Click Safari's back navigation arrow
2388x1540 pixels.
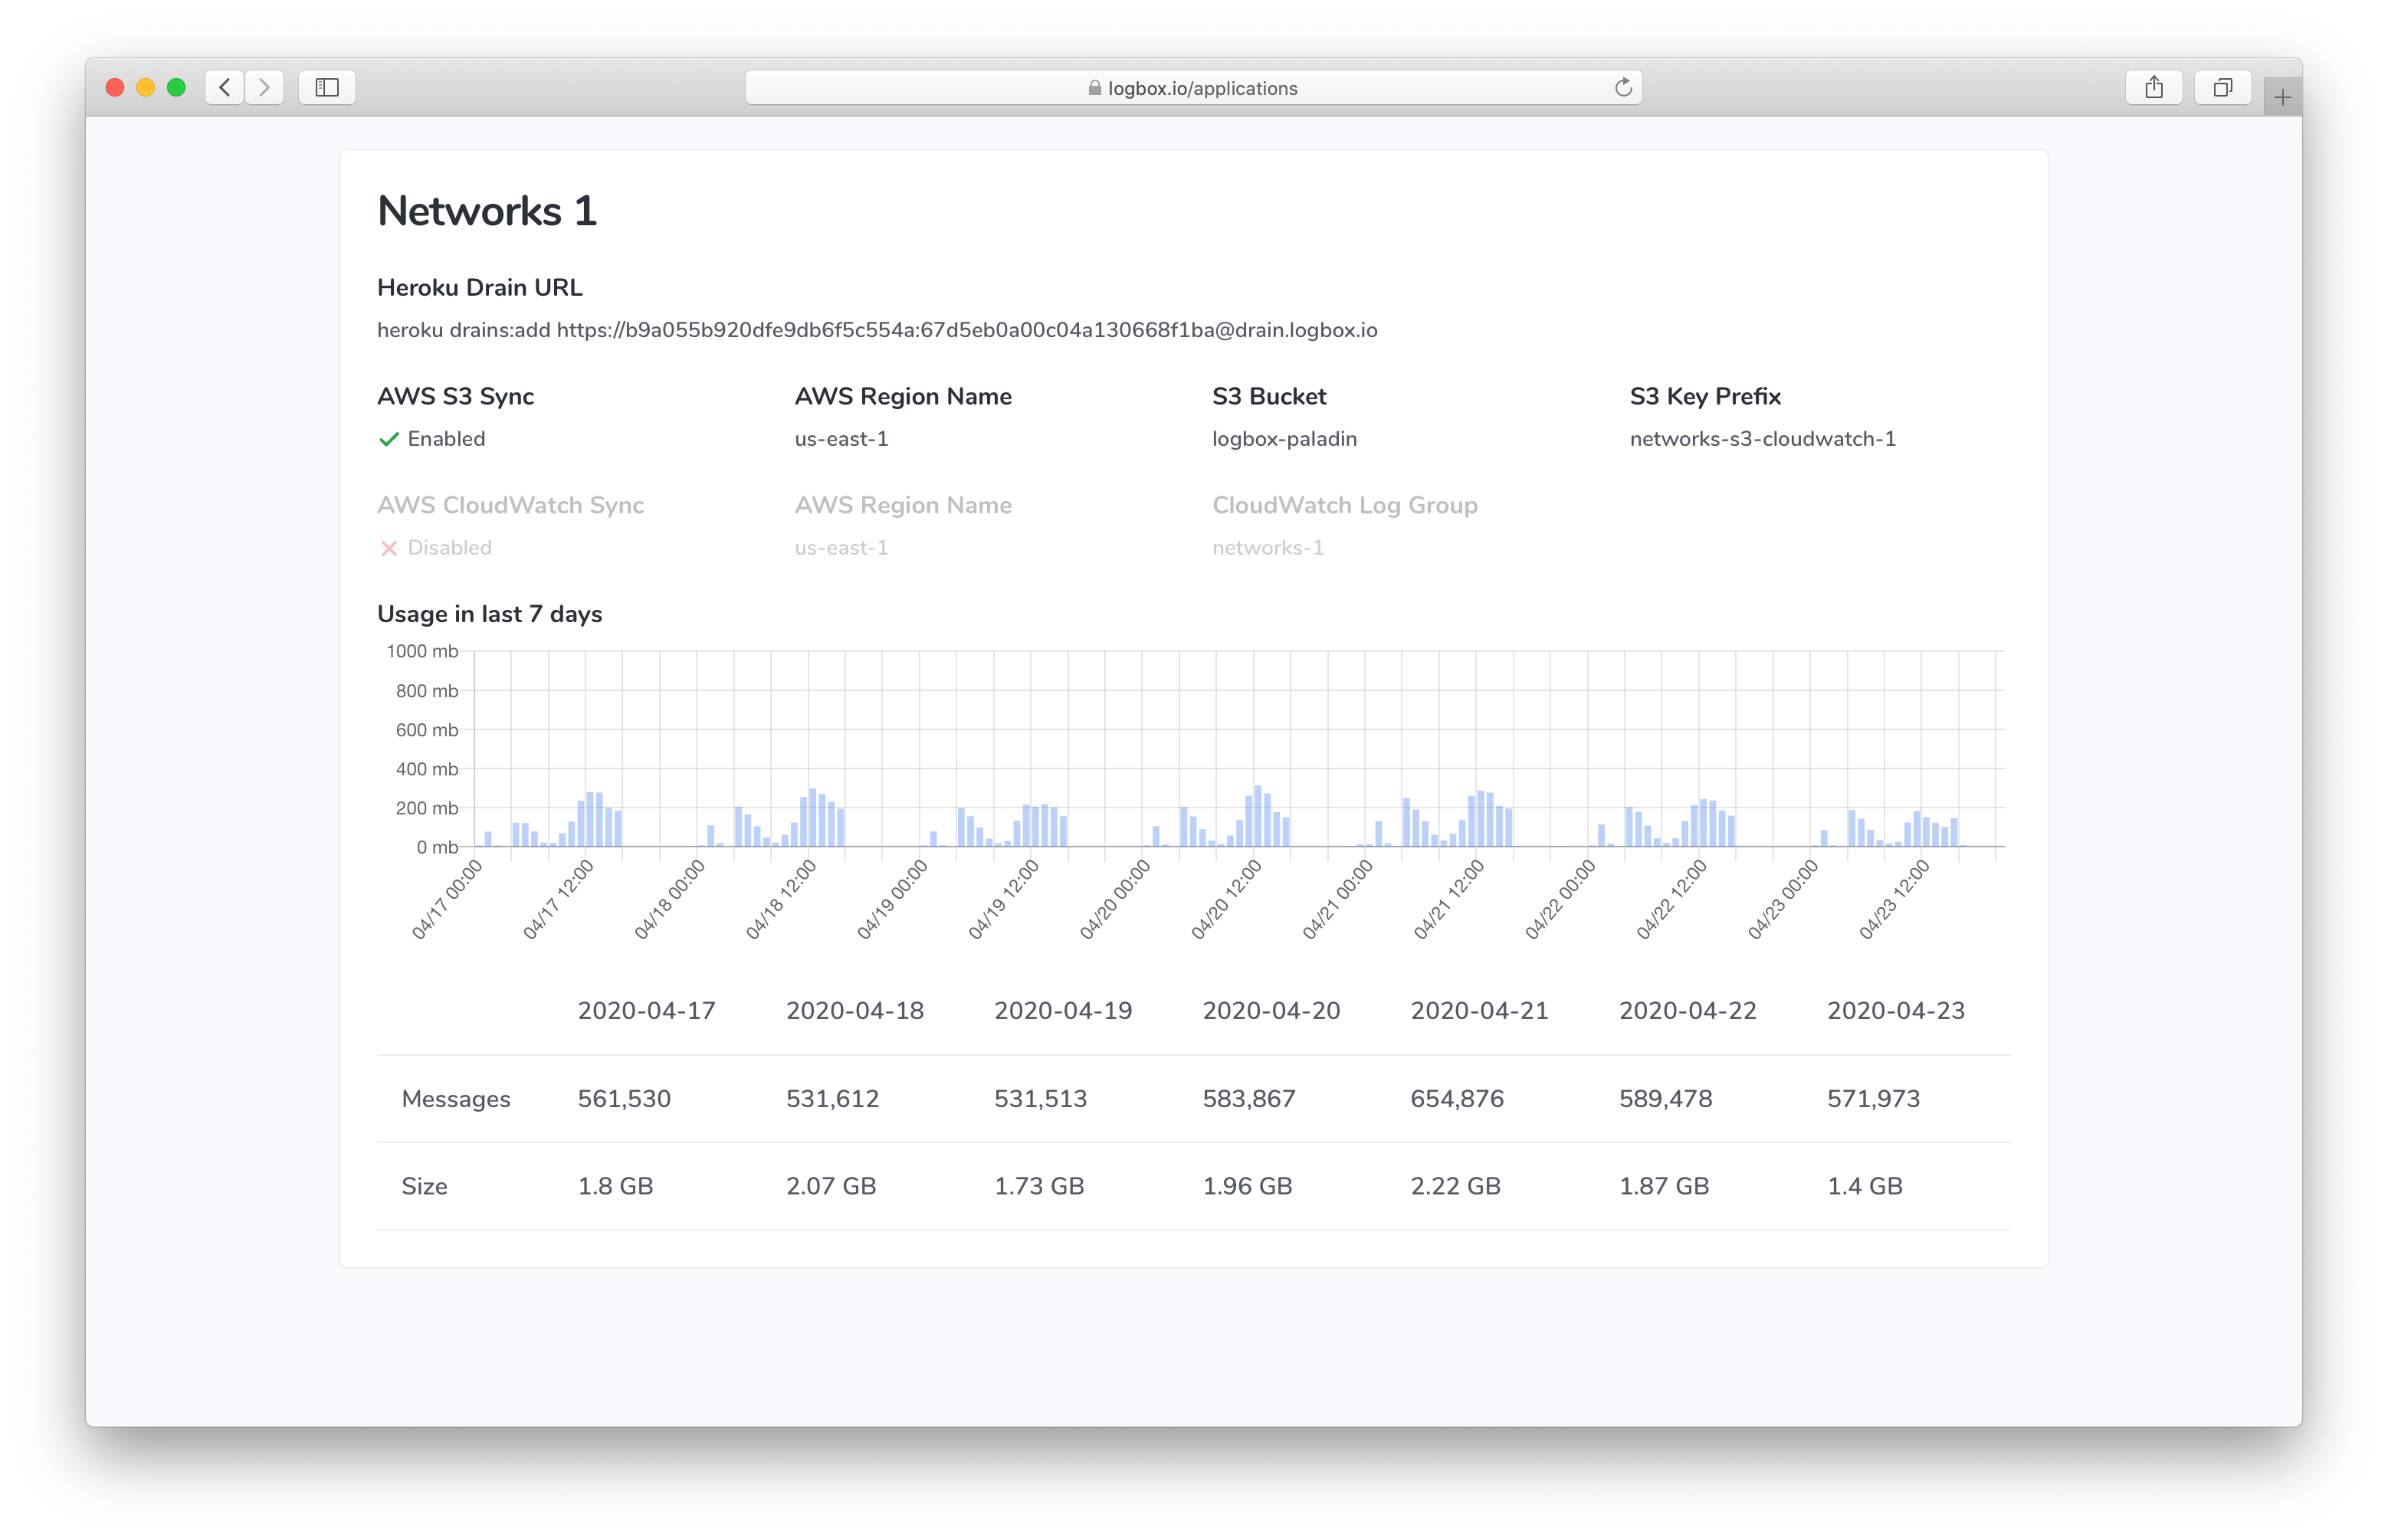point(225,88)
